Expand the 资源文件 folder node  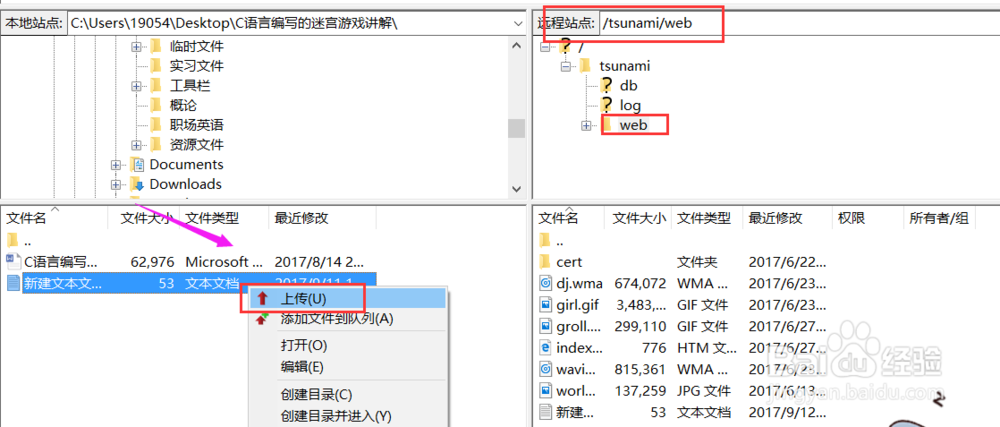pyautogui.click(x=136, y=145)
